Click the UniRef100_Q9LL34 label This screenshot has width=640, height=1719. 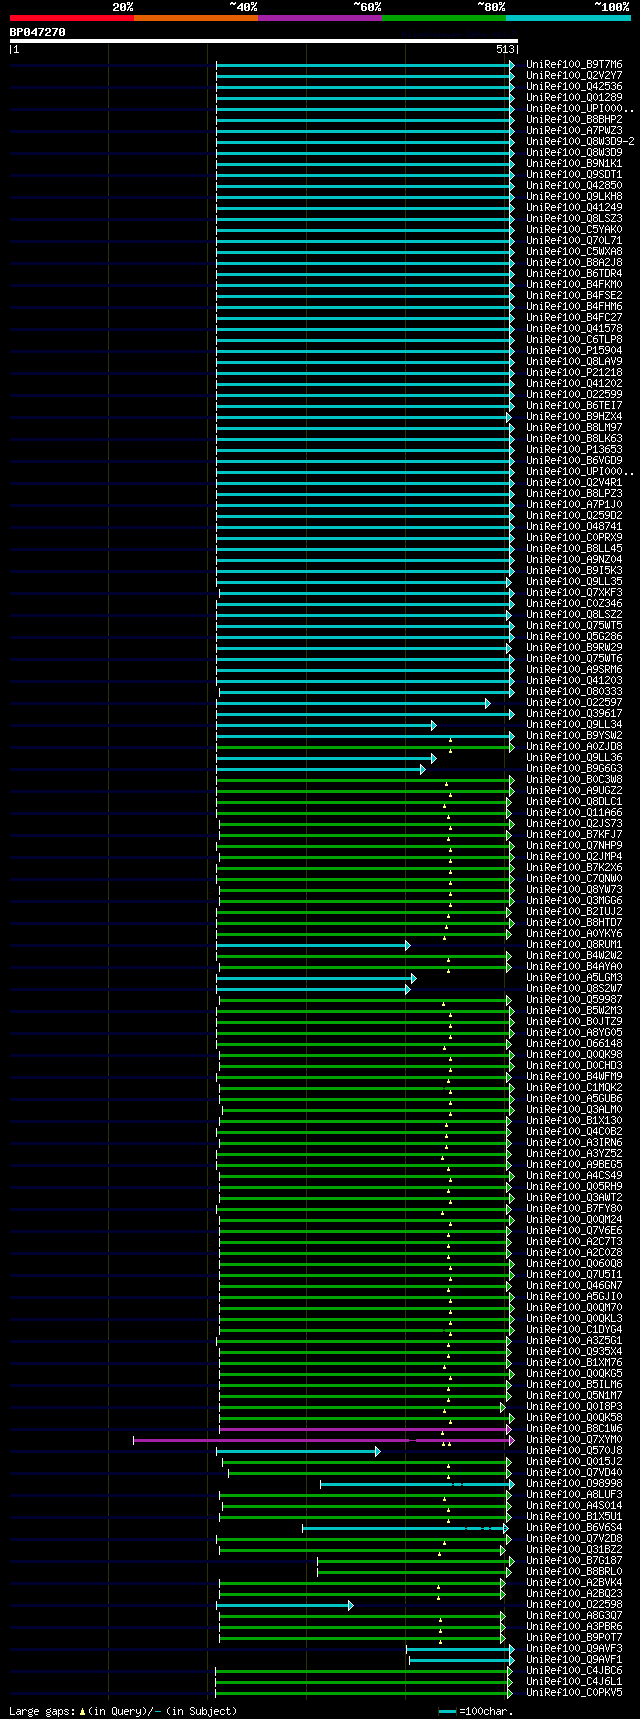click(x=574, y=725)
